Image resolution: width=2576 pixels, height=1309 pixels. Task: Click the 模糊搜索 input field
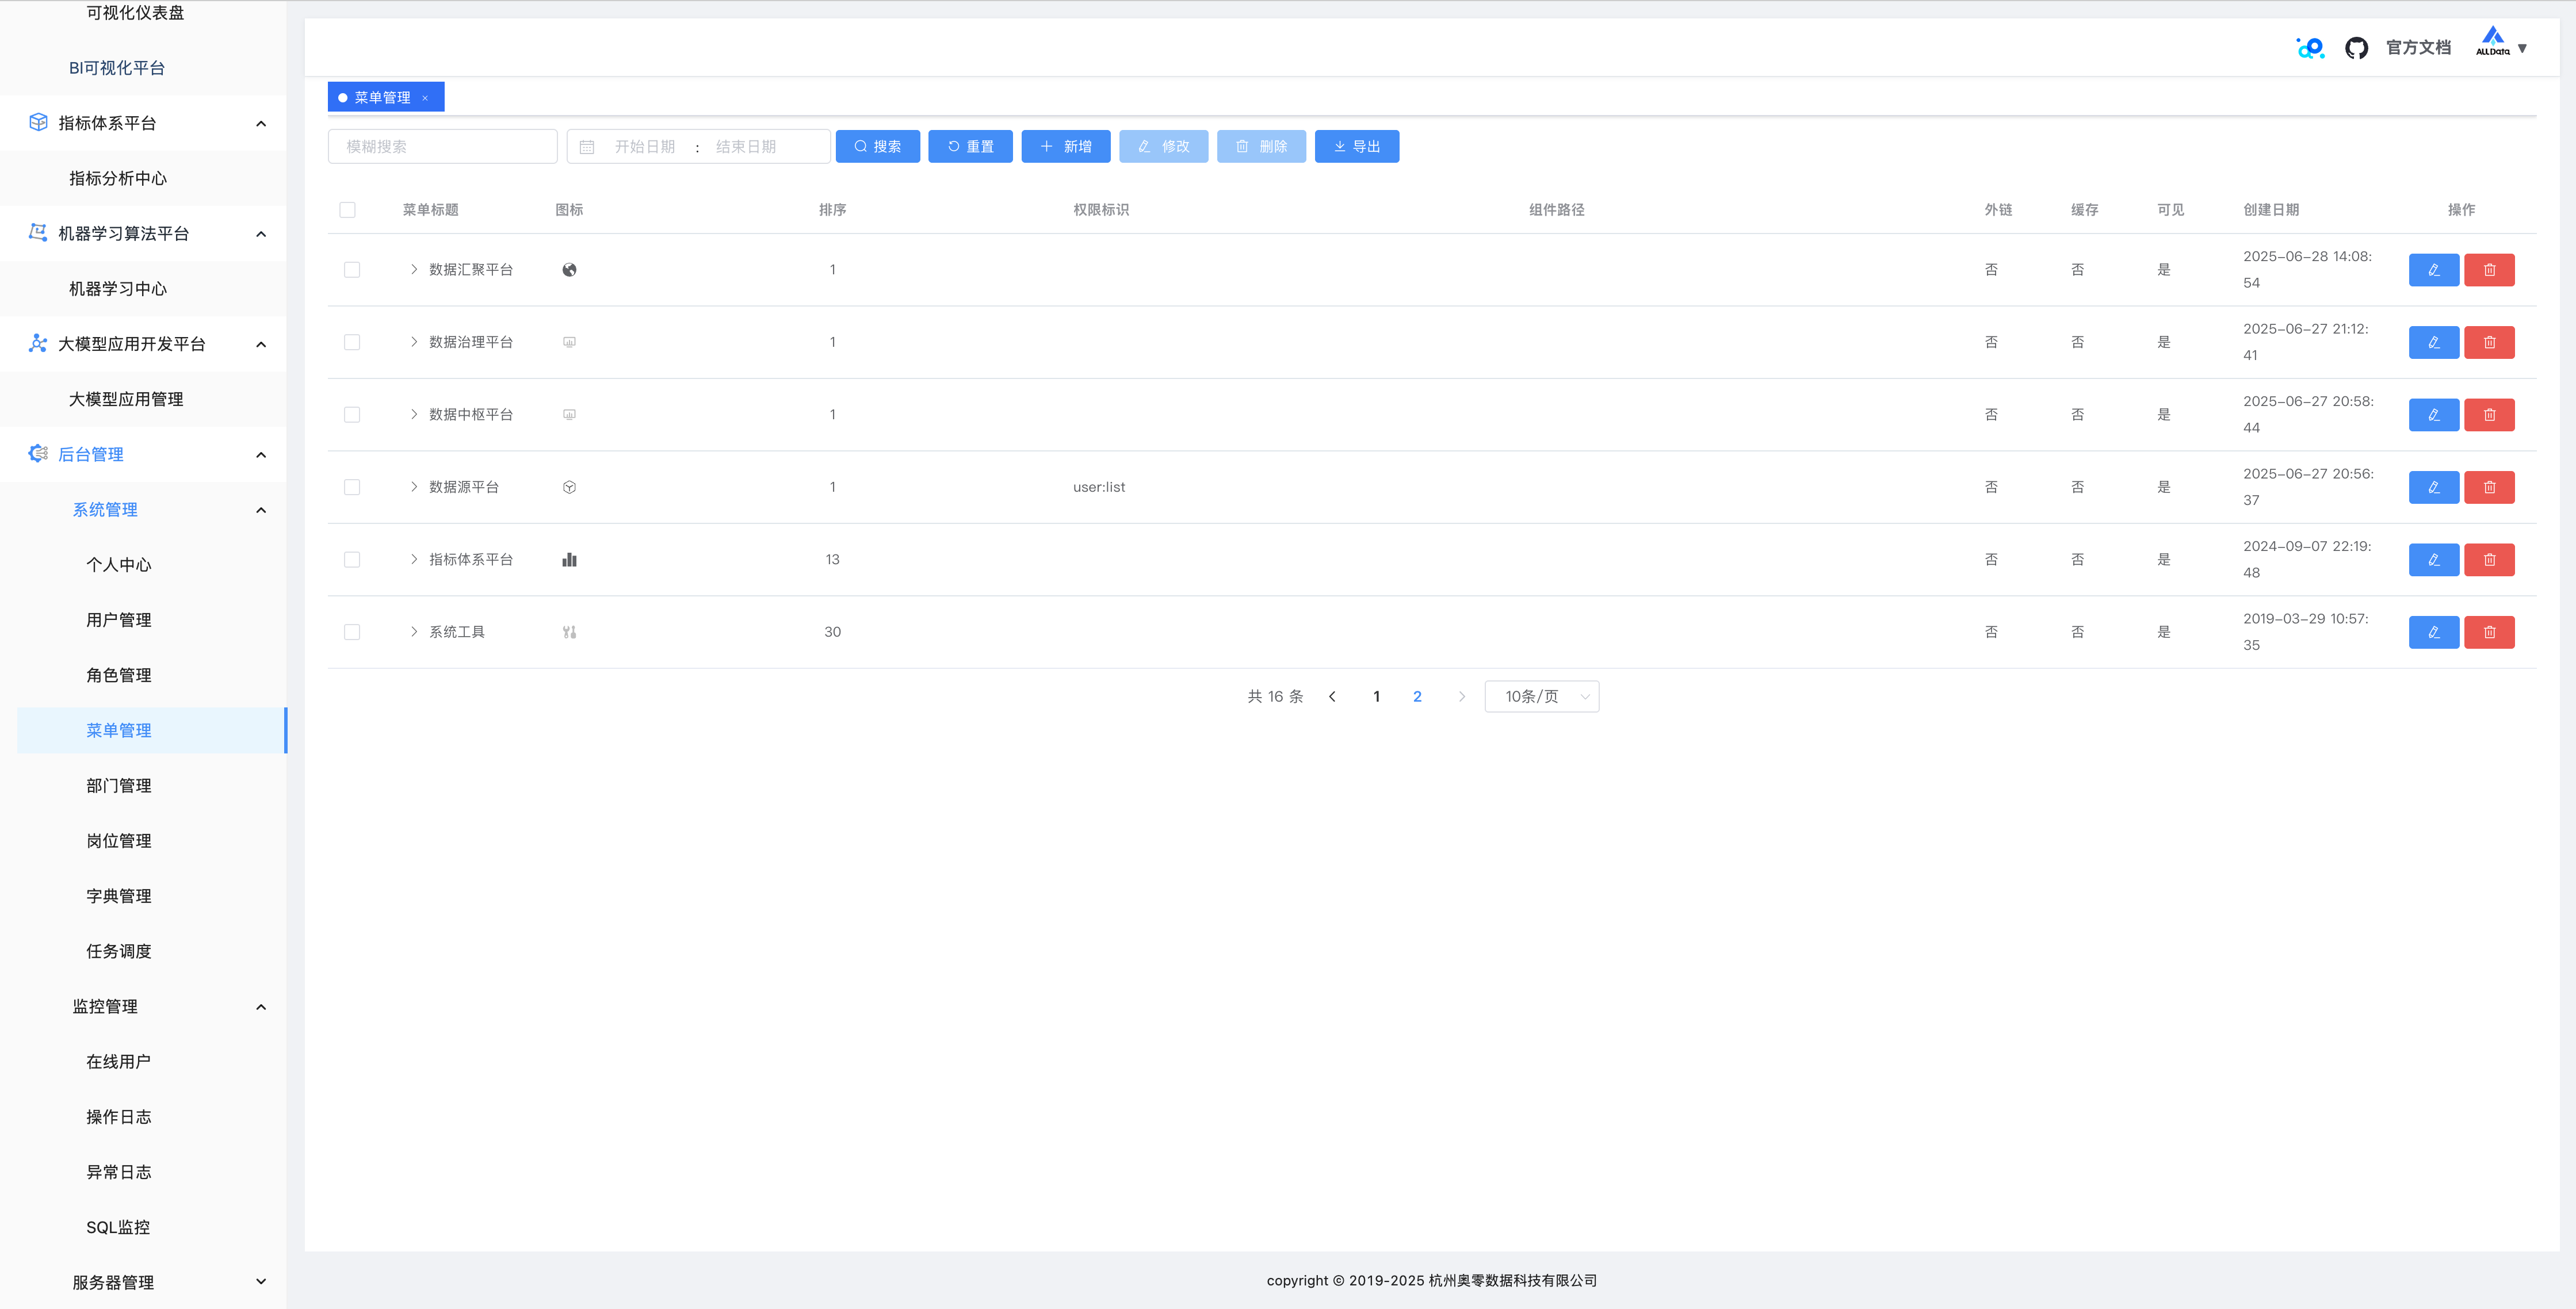[442, 147]
